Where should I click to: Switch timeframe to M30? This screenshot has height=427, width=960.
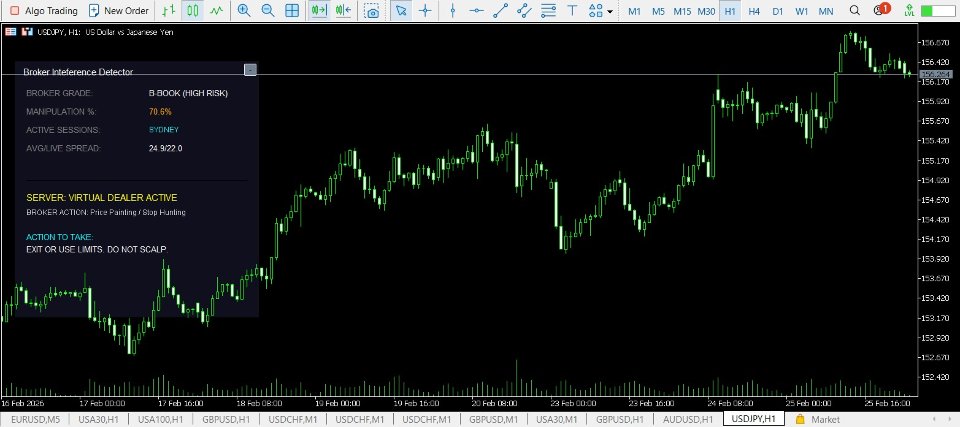click(706, 11)
